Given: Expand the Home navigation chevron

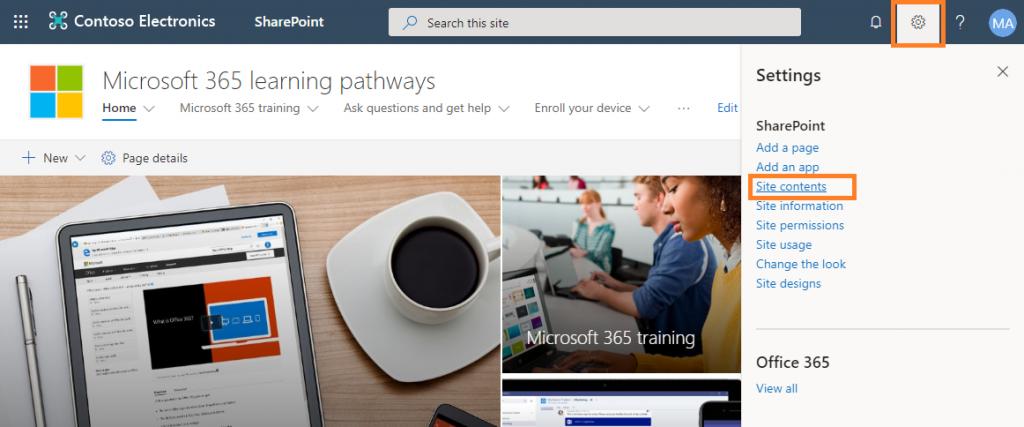Looking at the screenshot, I should pos(149,109).
